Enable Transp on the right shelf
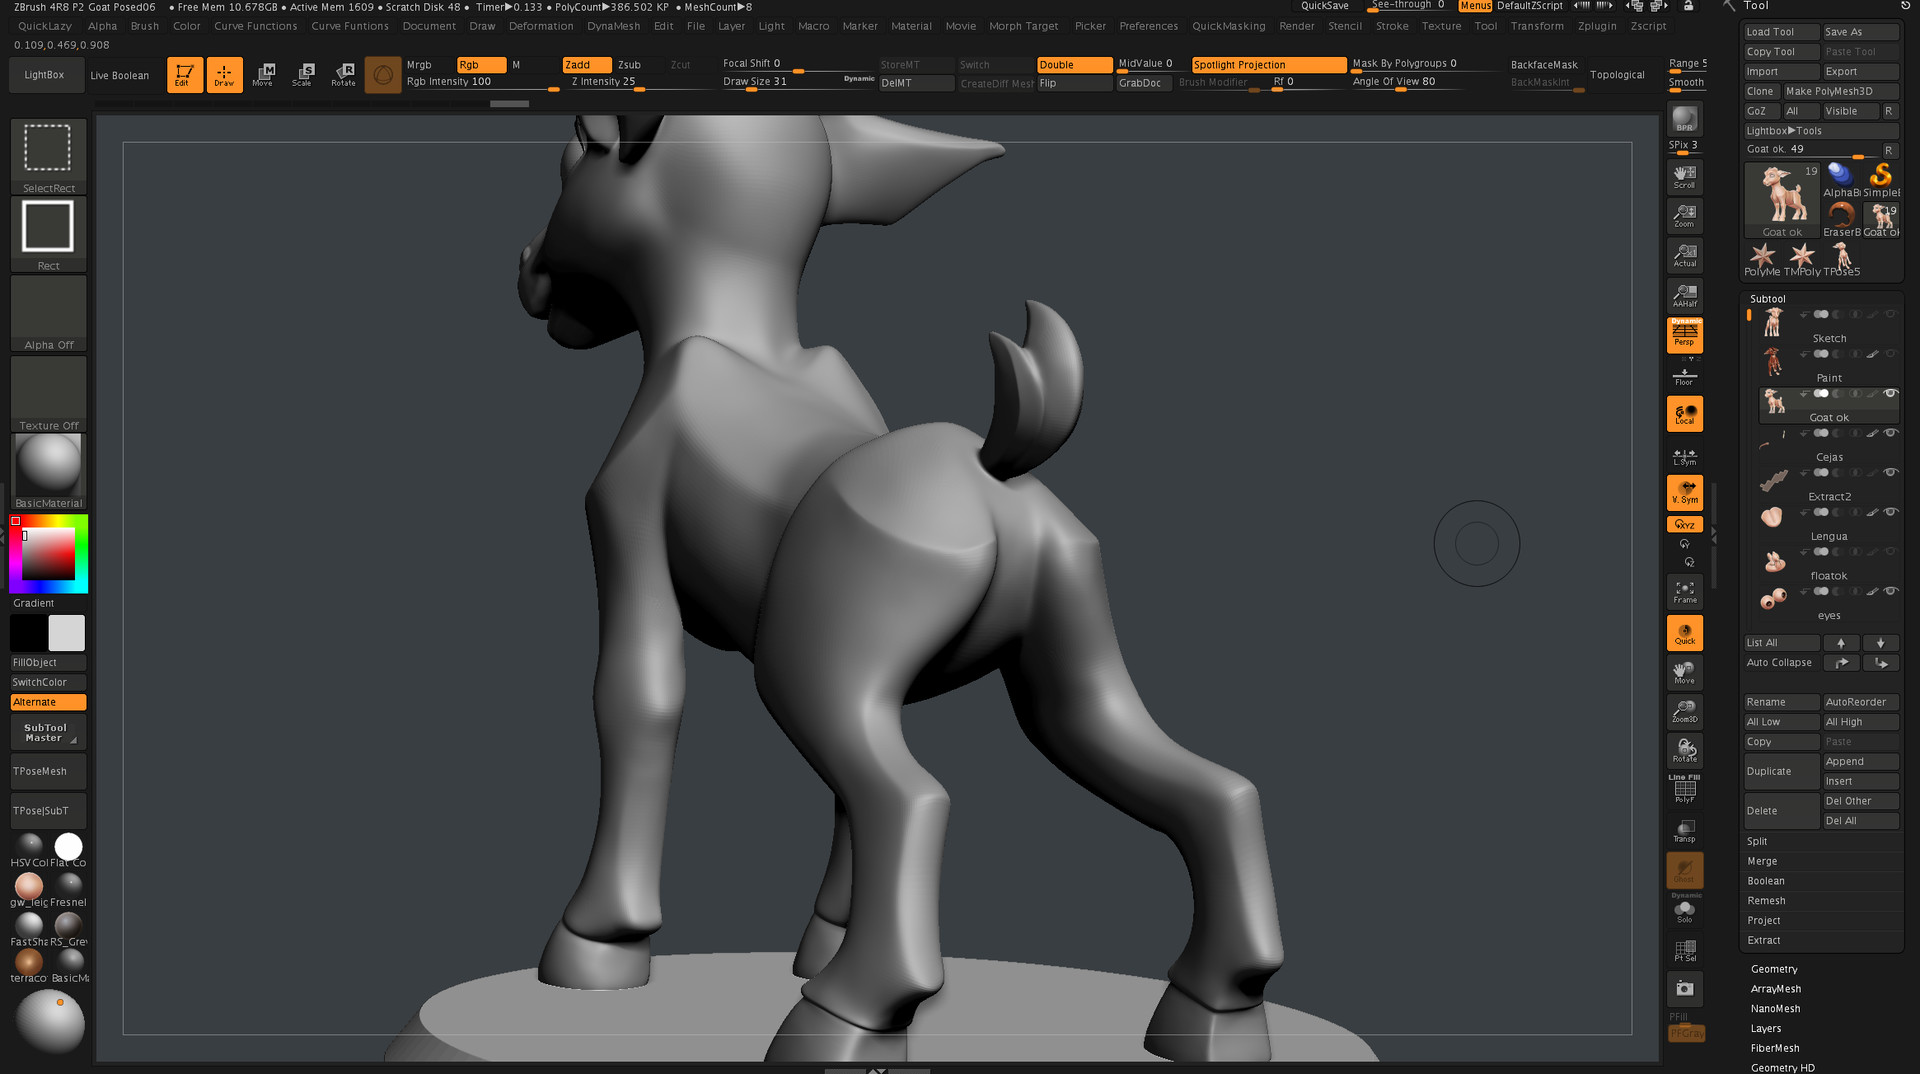This screenshot has width=1920, height=1074. click(x=1686, y=828)
